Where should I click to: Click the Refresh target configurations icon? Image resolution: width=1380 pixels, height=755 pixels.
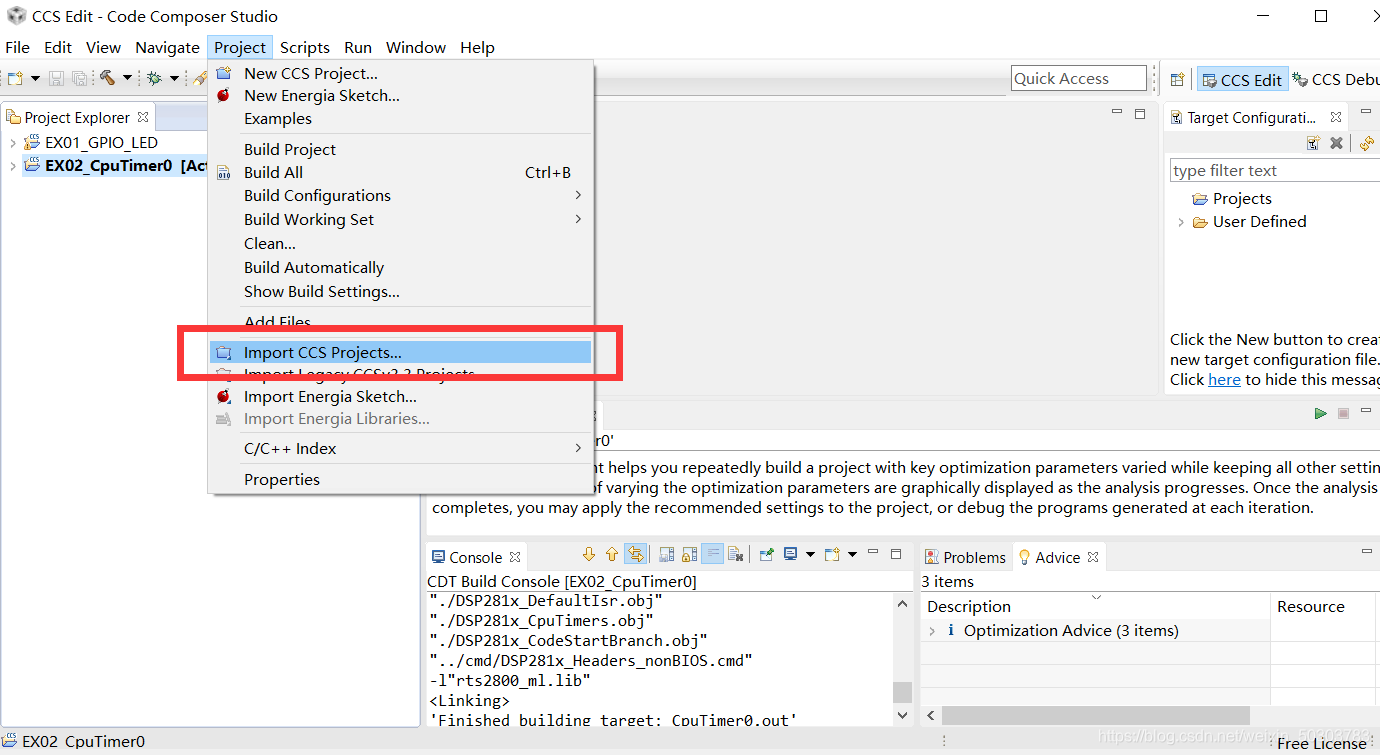pyautogui.click(x=1367, y=144)
